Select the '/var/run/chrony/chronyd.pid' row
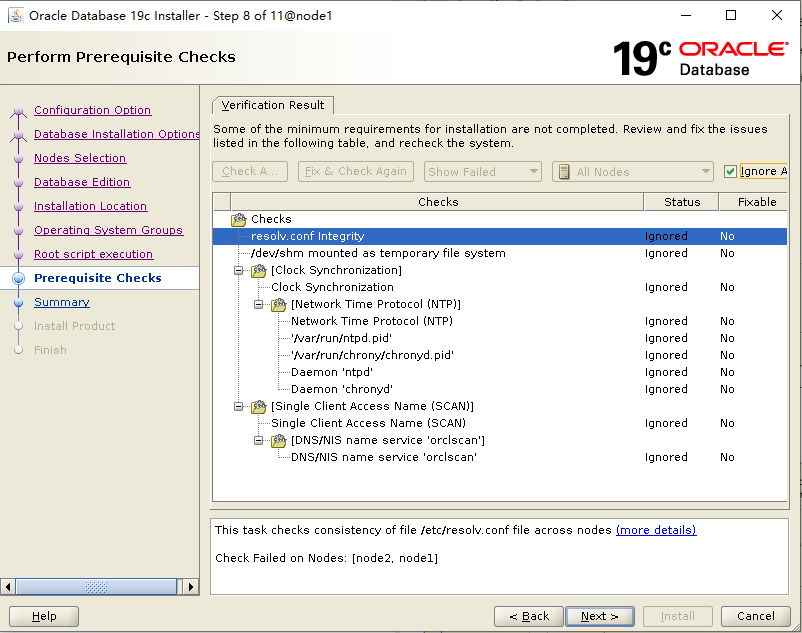 click(x=500, y=355)
